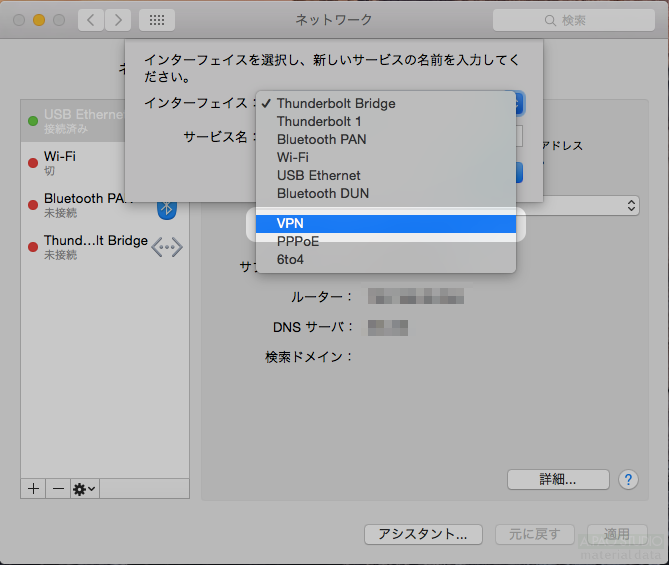
Task: Go back with the left arrow button
Action: pos(91,20)
